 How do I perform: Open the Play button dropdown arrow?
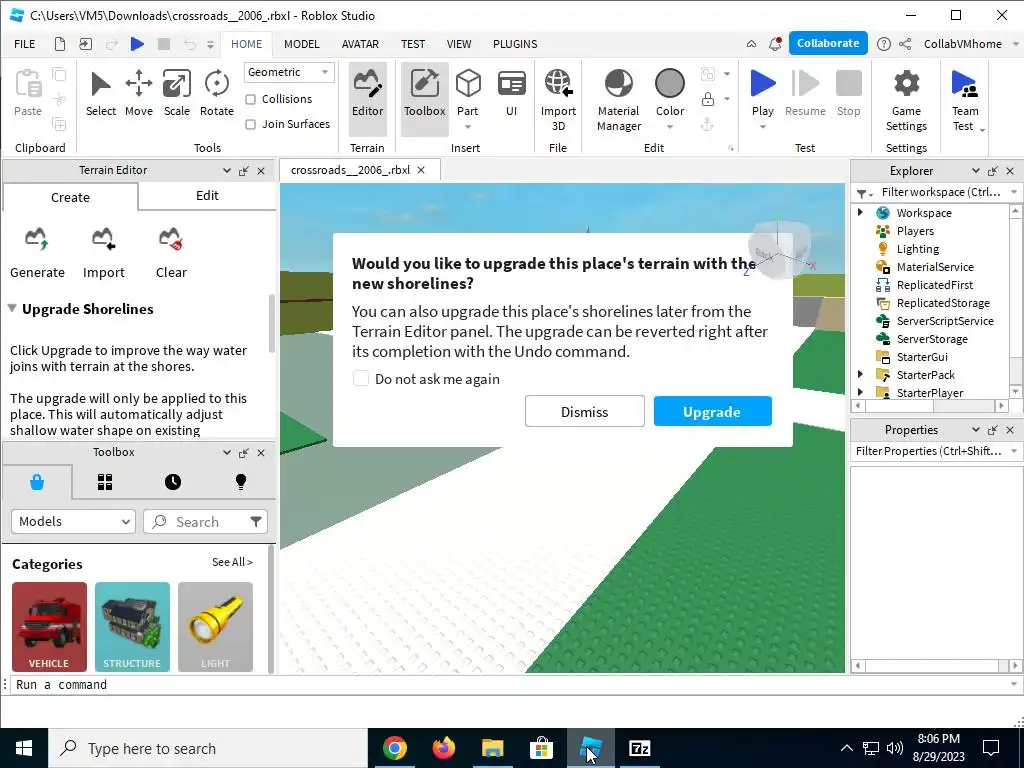click(762, 127)
